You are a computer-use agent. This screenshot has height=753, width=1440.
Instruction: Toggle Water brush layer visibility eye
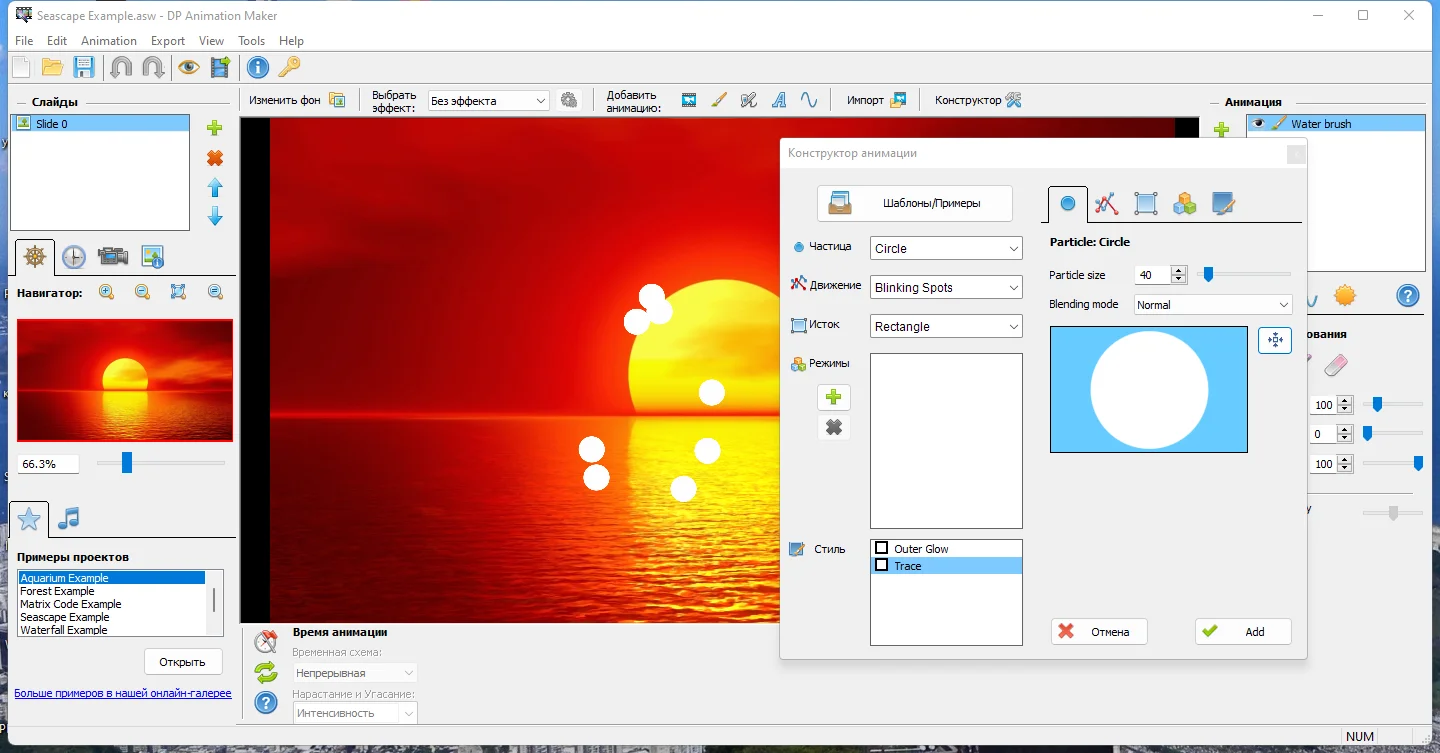(1258, 123)
